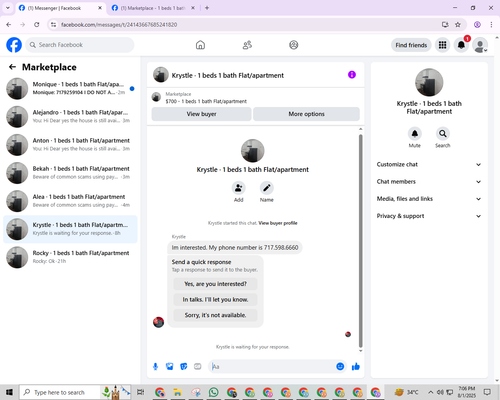The width and height of the screenshot is (500, 400).
Task: Bookmark this page with star icon
Action: pos(458,24)
